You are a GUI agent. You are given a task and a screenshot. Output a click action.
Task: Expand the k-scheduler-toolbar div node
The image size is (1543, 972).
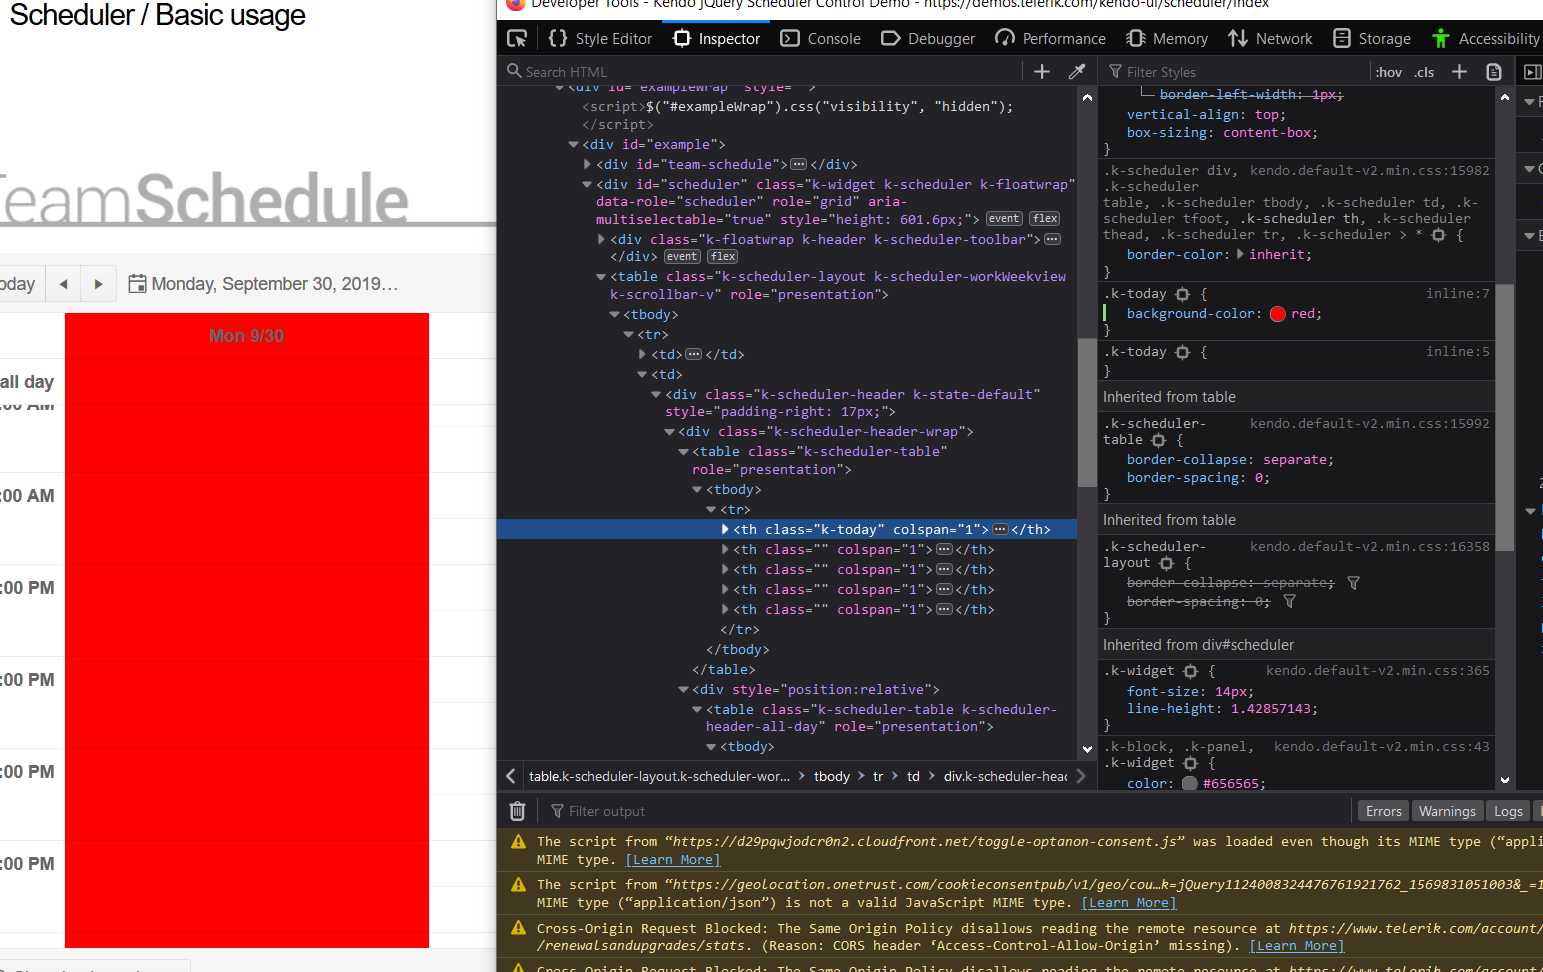[601, 239]
